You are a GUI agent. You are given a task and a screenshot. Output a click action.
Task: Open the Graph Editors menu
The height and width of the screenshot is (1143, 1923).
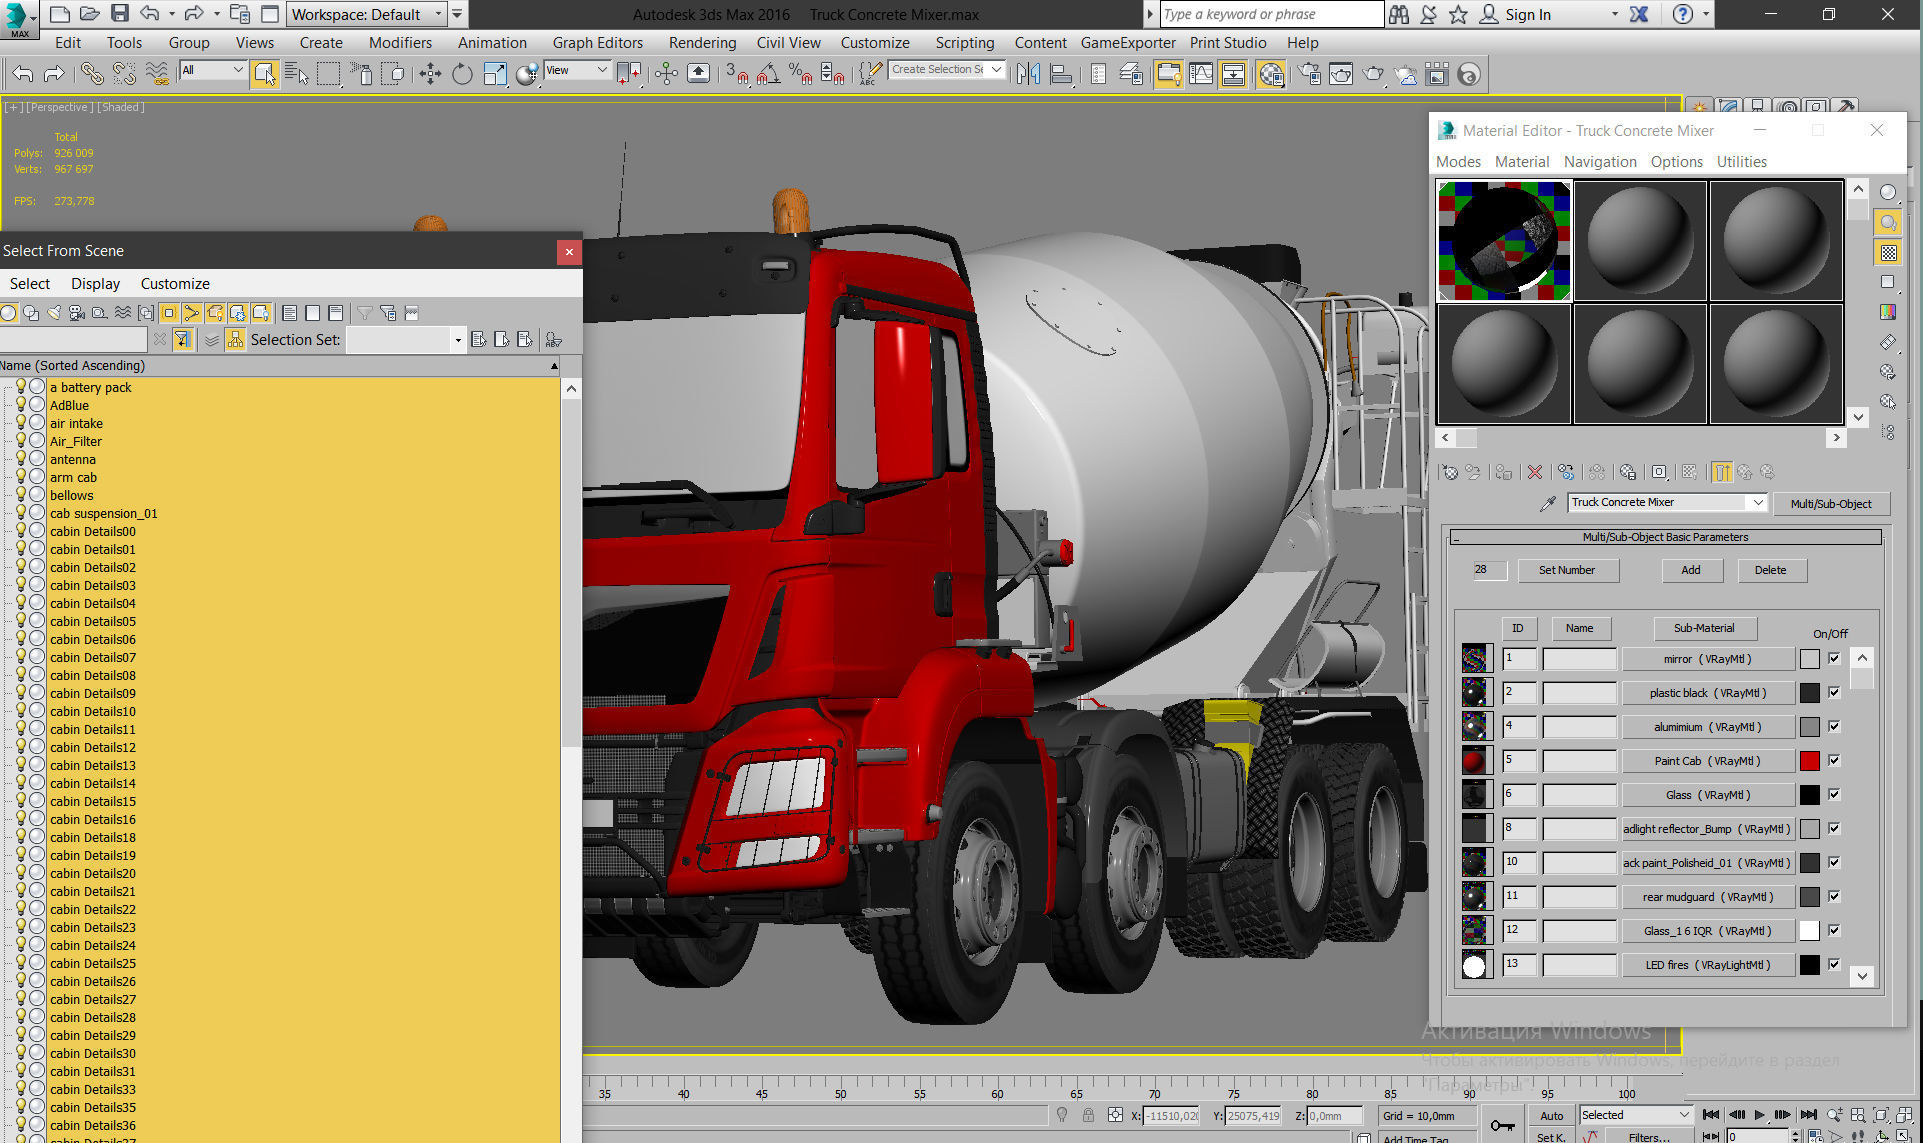[x=597, y=43]
